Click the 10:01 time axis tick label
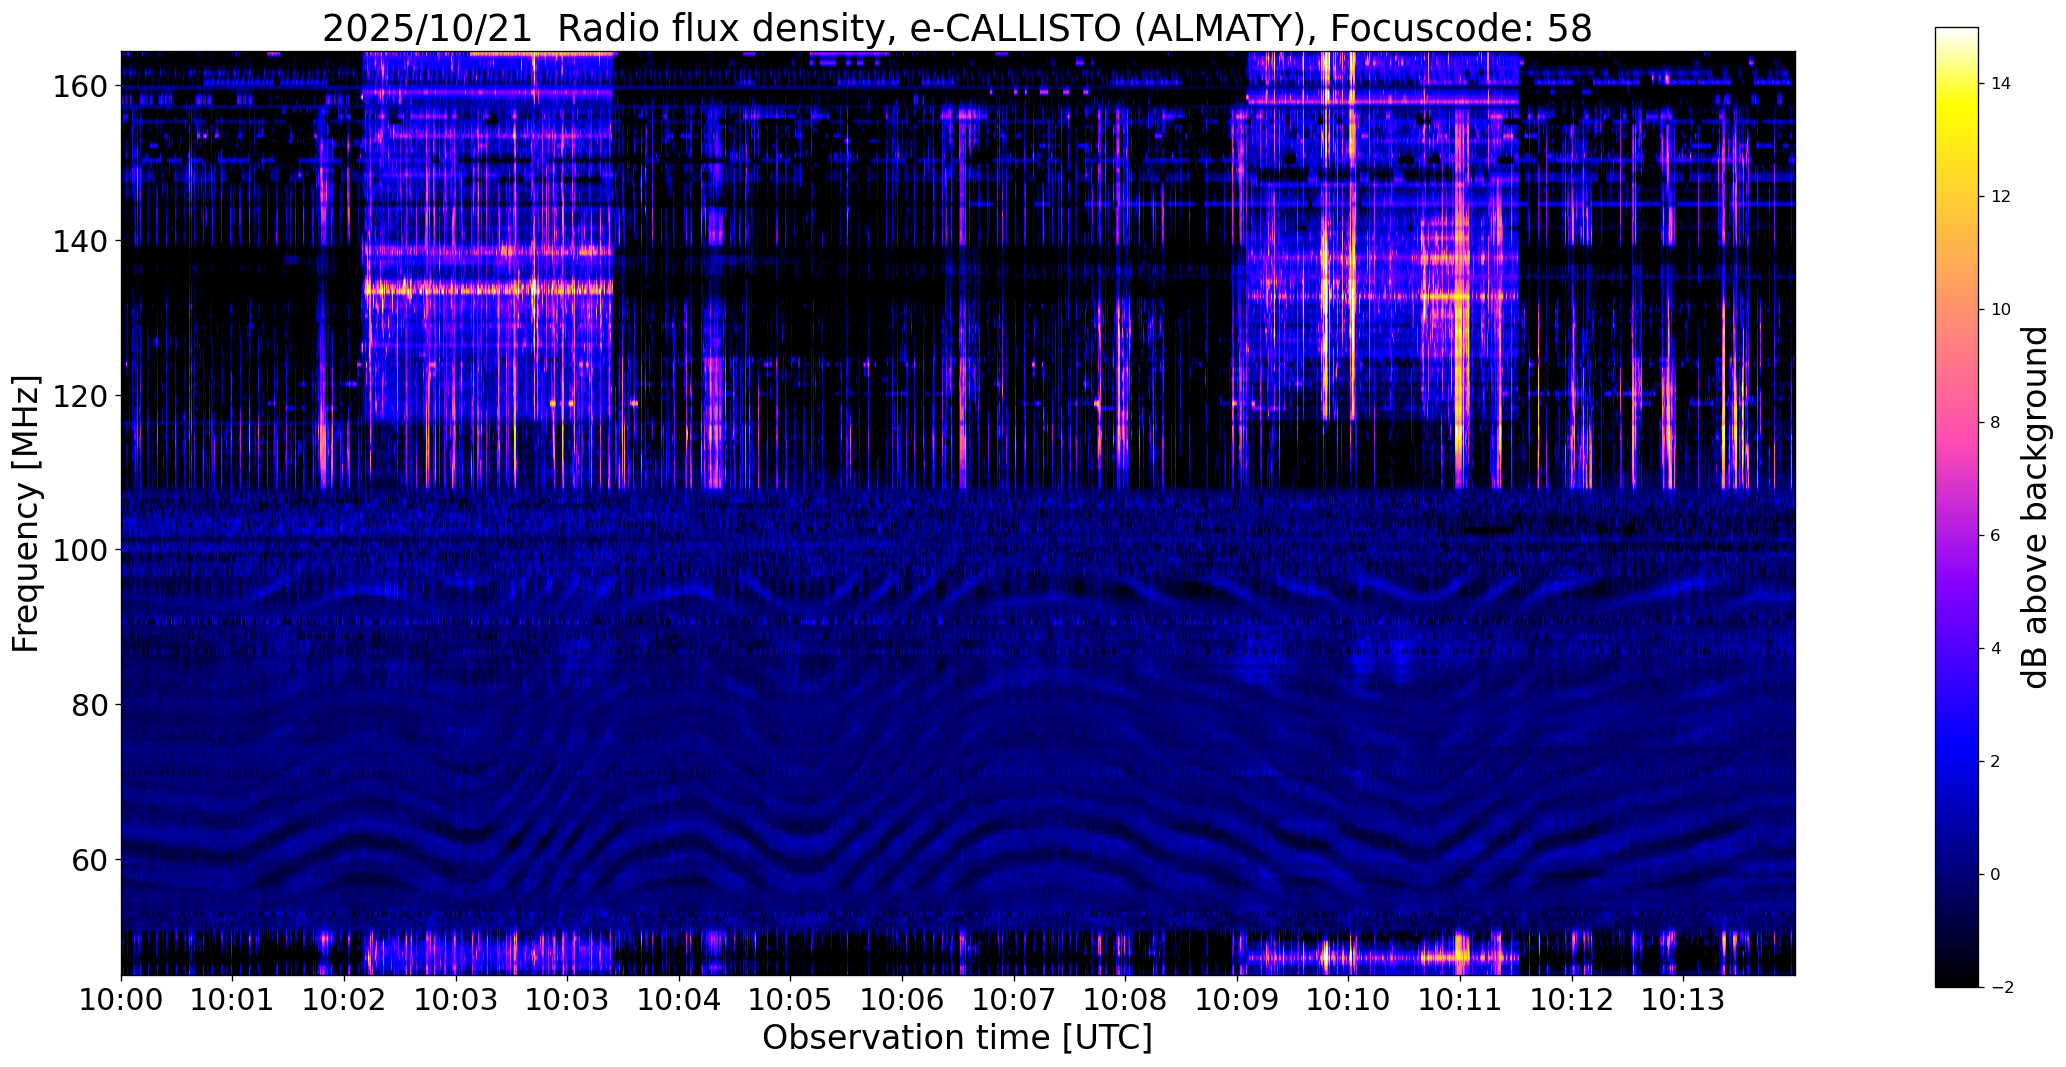This screenshot has height=1067, width=2066. pyautogui.click(x=233, y=1000)
